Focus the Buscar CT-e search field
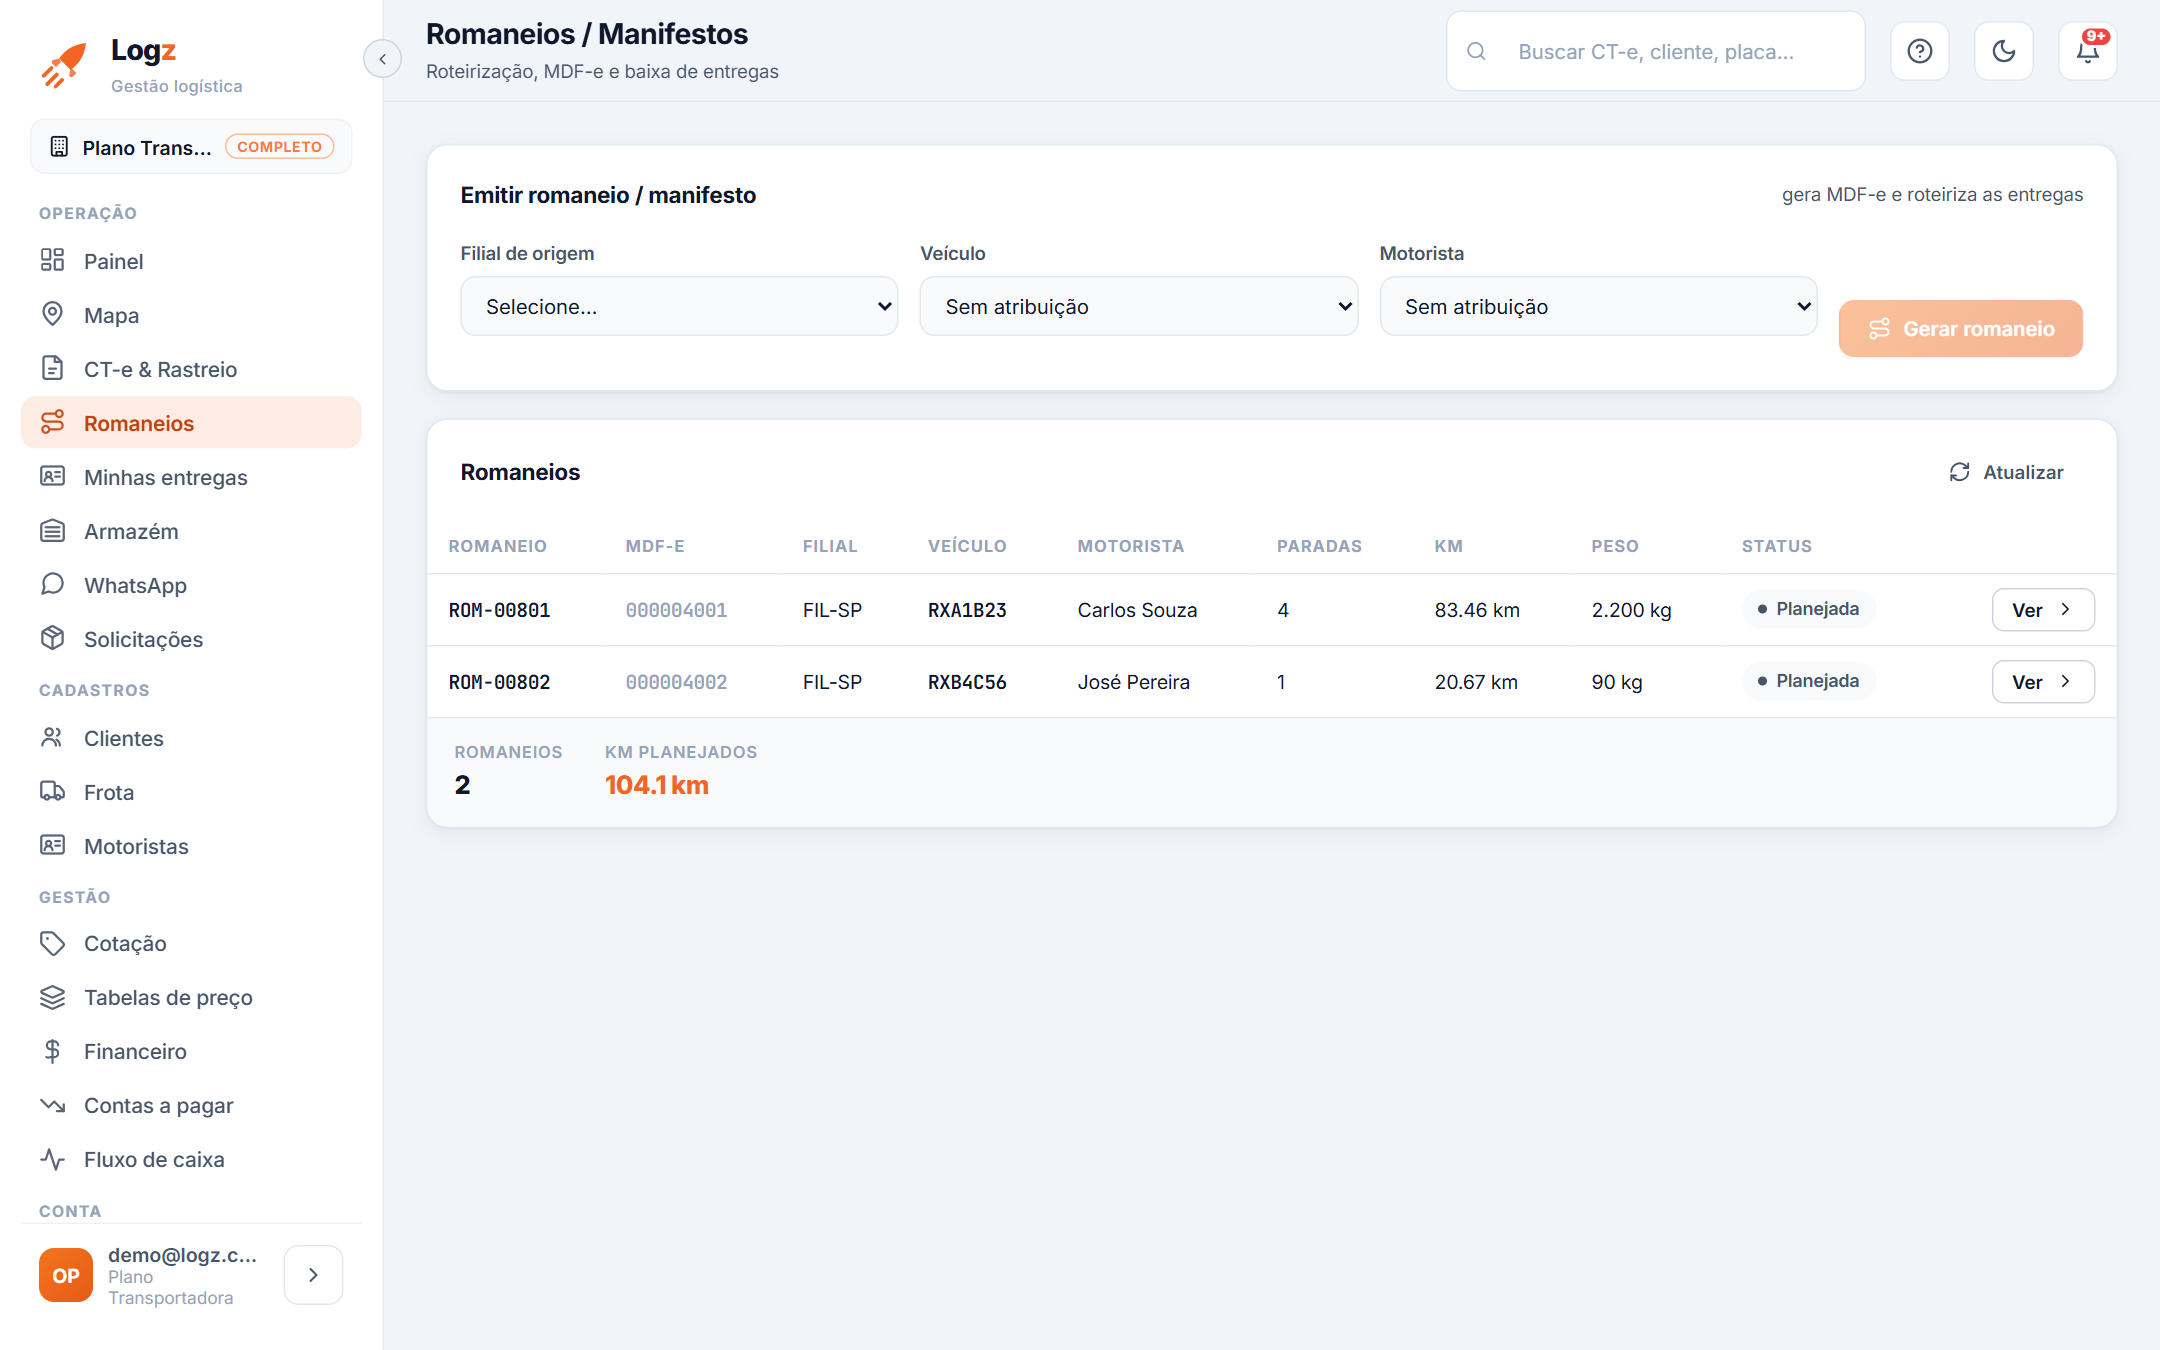 click(x=1656, y=51)
